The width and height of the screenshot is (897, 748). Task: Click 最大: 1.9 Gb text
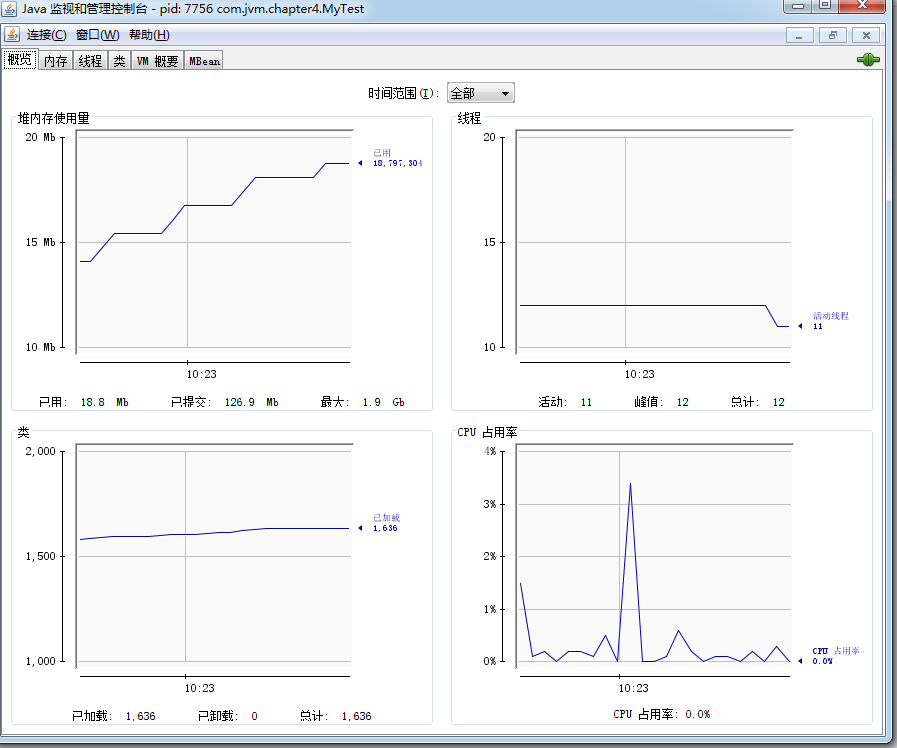[362, 402]
